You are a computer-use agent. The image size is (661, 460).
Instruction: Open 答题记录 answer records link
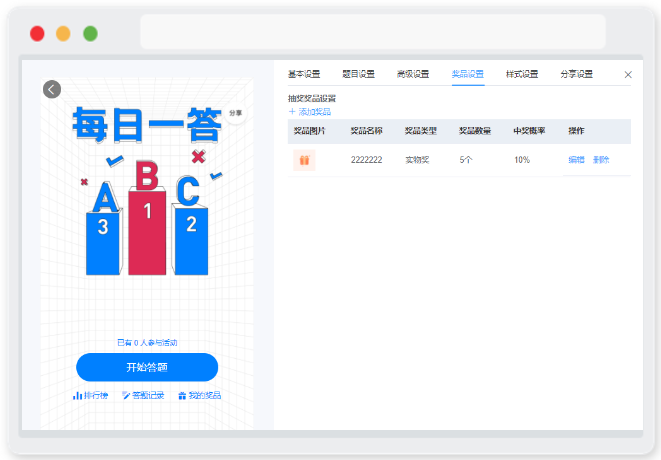143,395
